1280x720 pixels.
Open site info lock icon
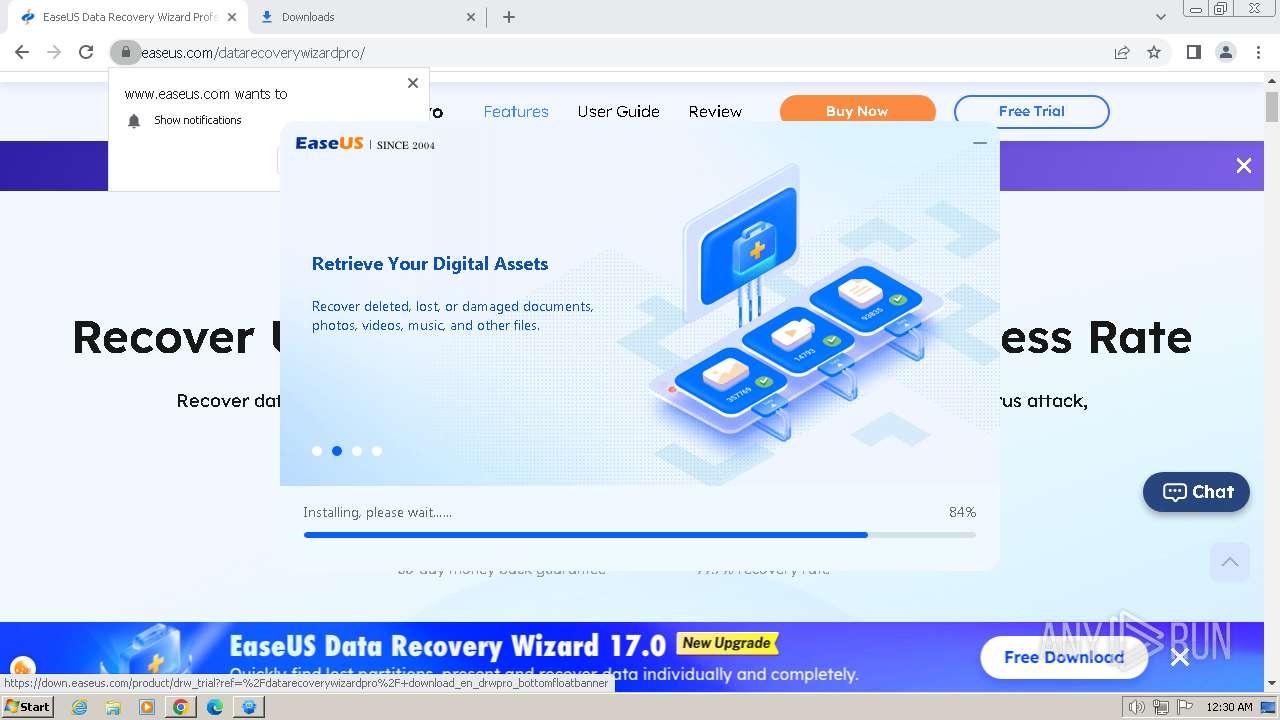(x=125, y=52)
